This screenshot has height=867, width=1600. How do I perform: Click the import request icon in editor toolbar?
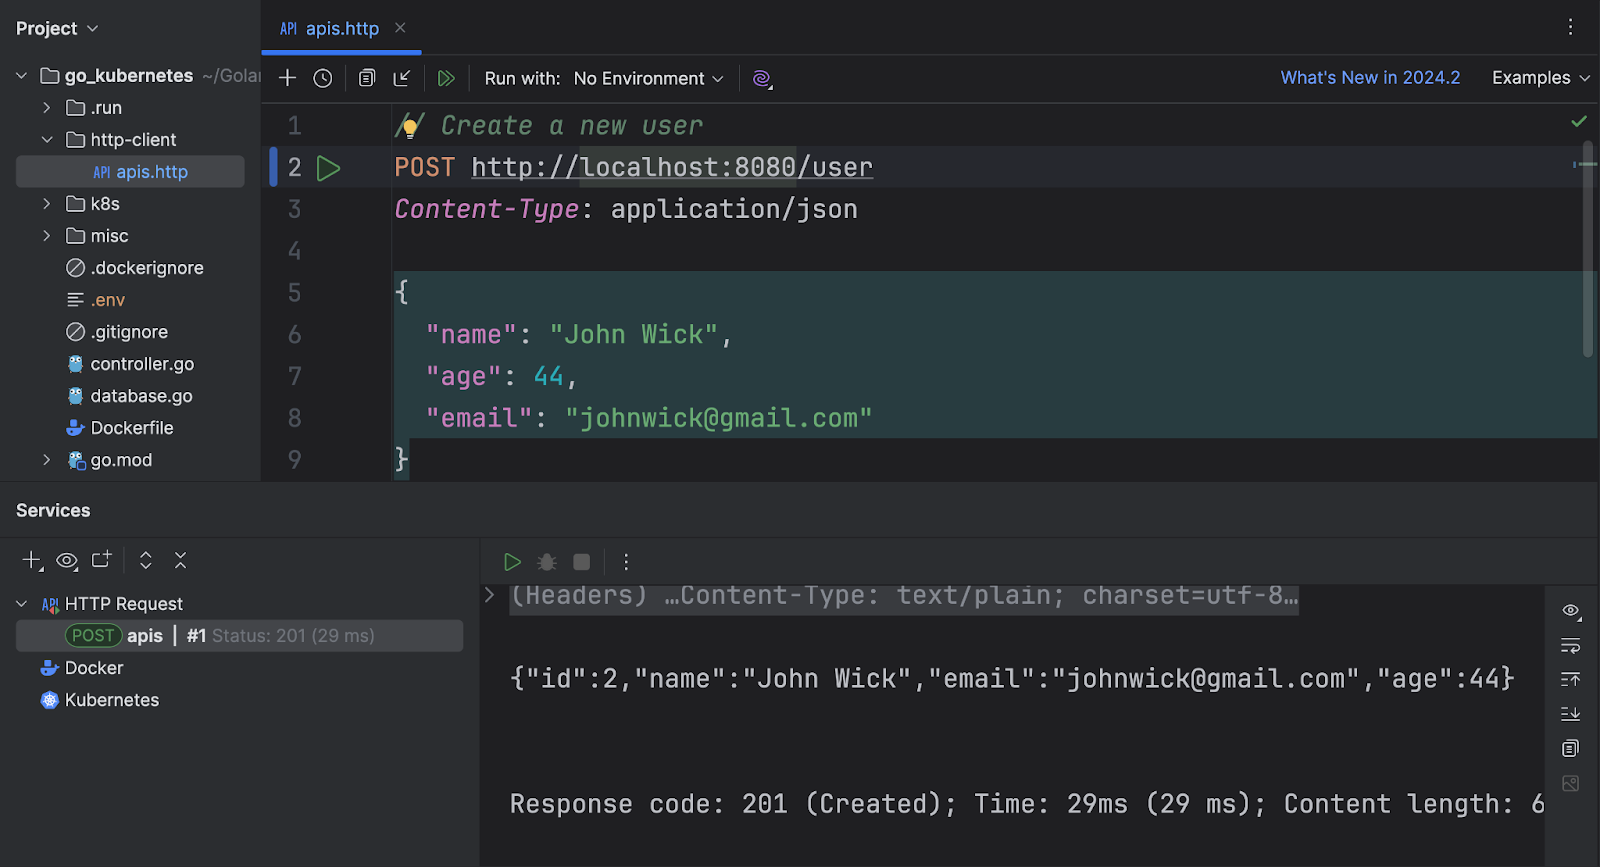pyautogui.click(x=402, y=78)
